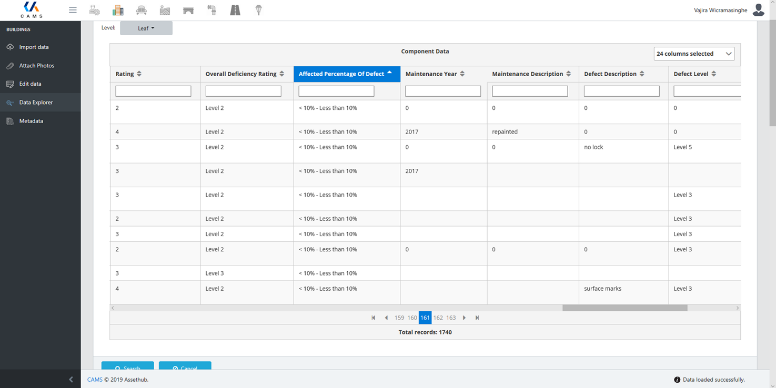Go to next page of results
This screenshot has width=776, height=388.
[464, 318]
